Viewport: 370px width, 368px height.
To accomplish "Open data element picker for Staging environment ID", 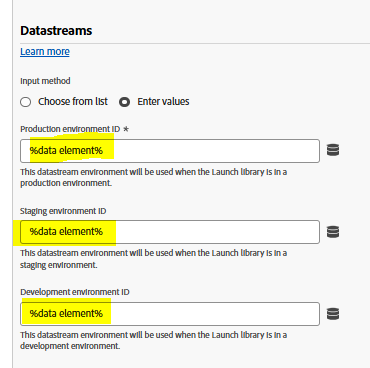I will coord(333,232).
